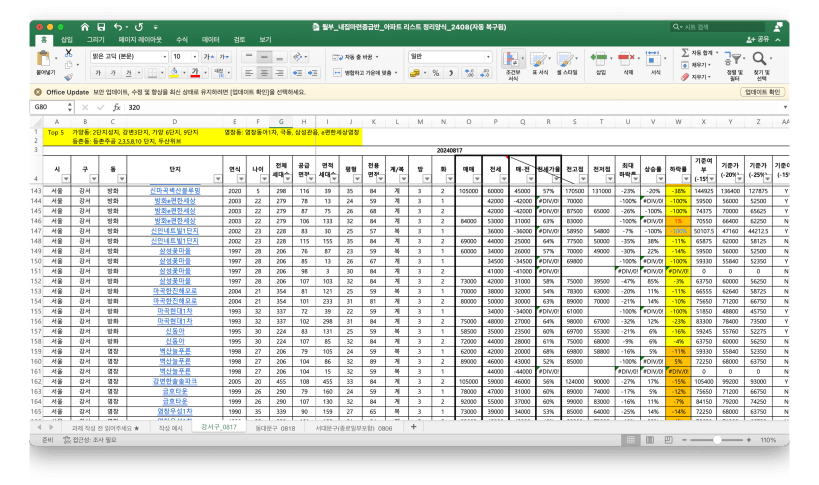Open Sort & Filter (정렬 및 필터)
Screen dimensions: 819x485
734,66
